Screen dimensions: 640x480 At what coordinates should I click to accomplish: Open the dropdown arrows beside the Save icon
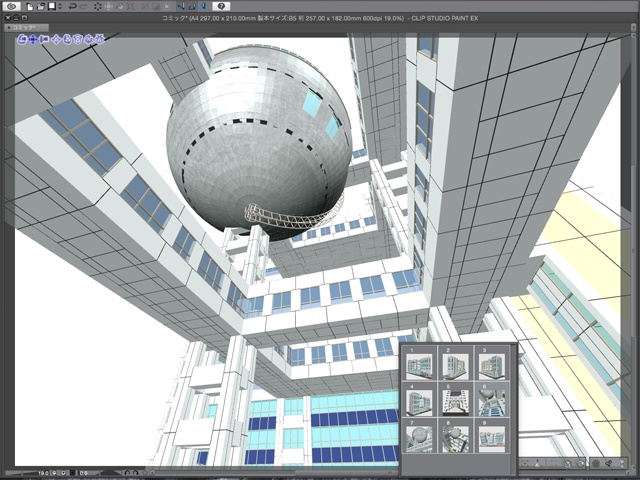(x=60, y=7)
